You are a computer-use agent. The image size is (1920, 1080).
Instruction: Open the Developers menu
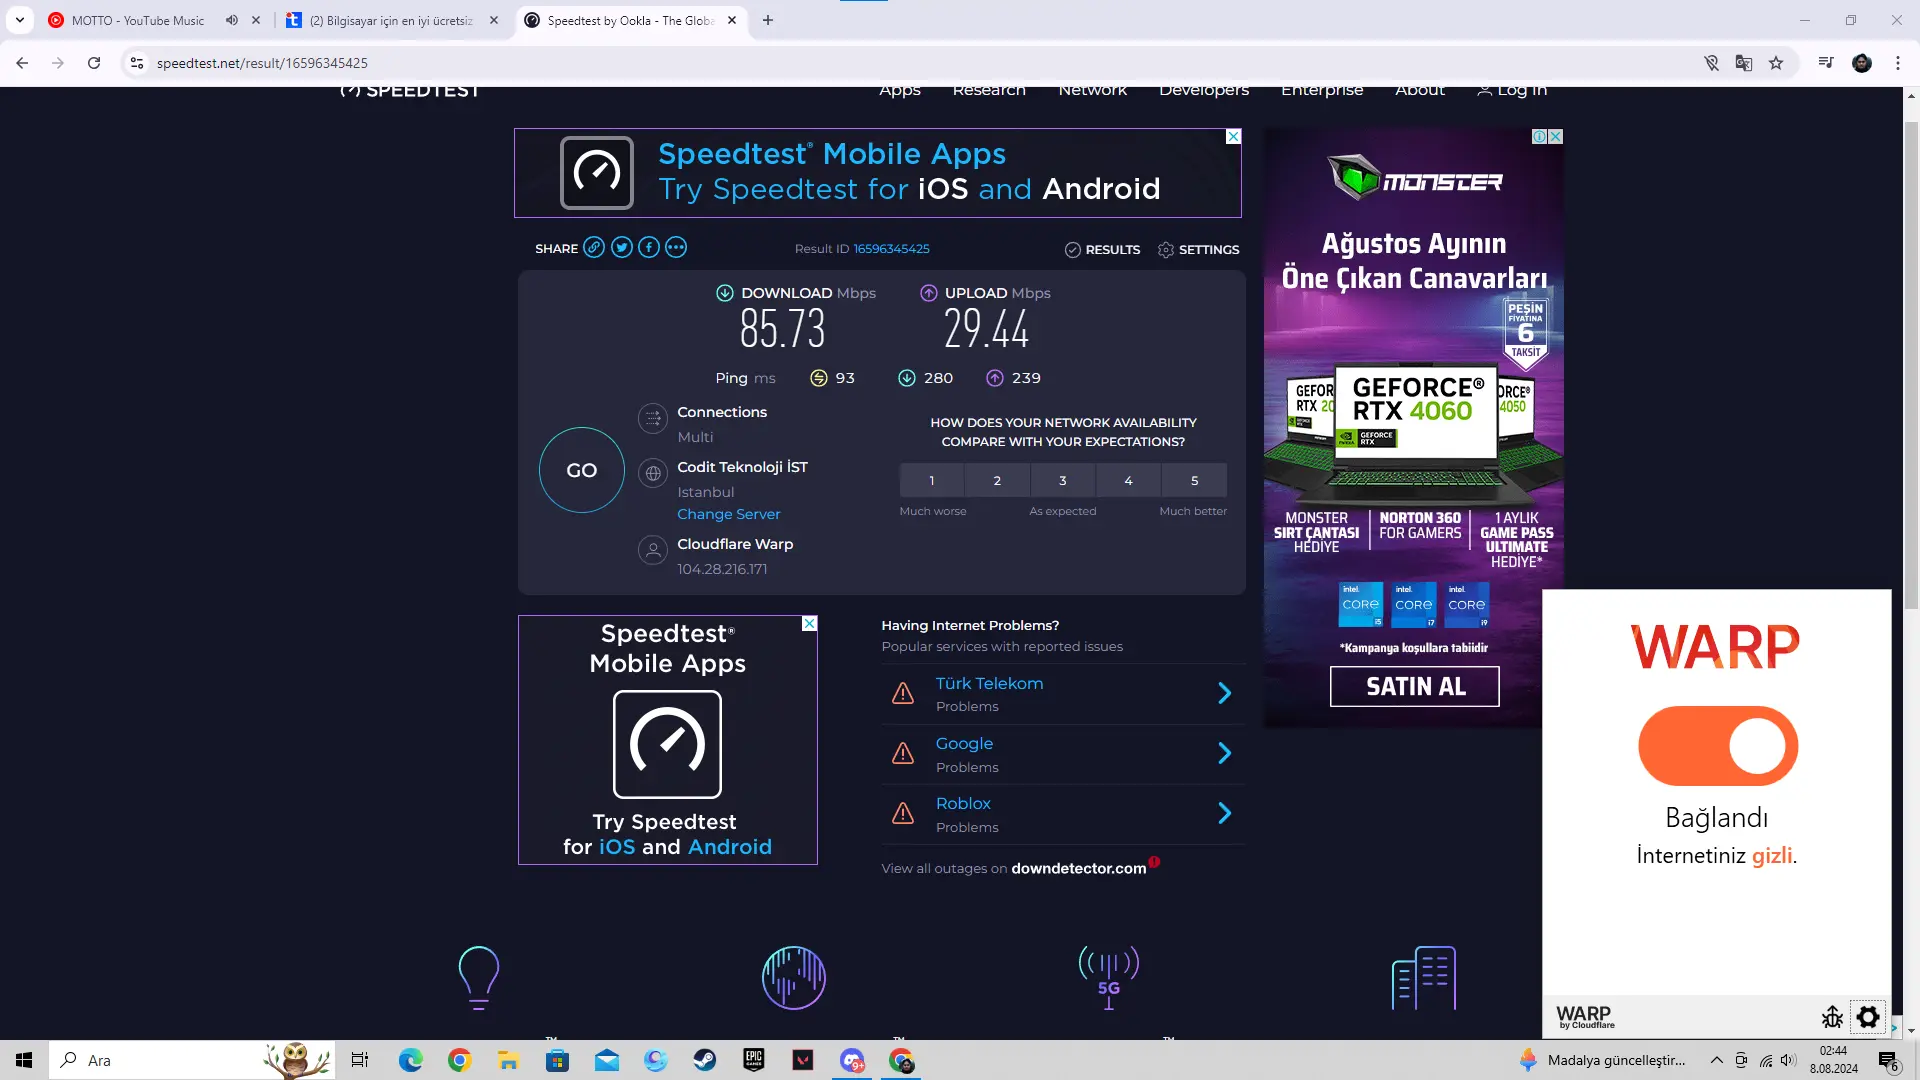coord(1204,90)
